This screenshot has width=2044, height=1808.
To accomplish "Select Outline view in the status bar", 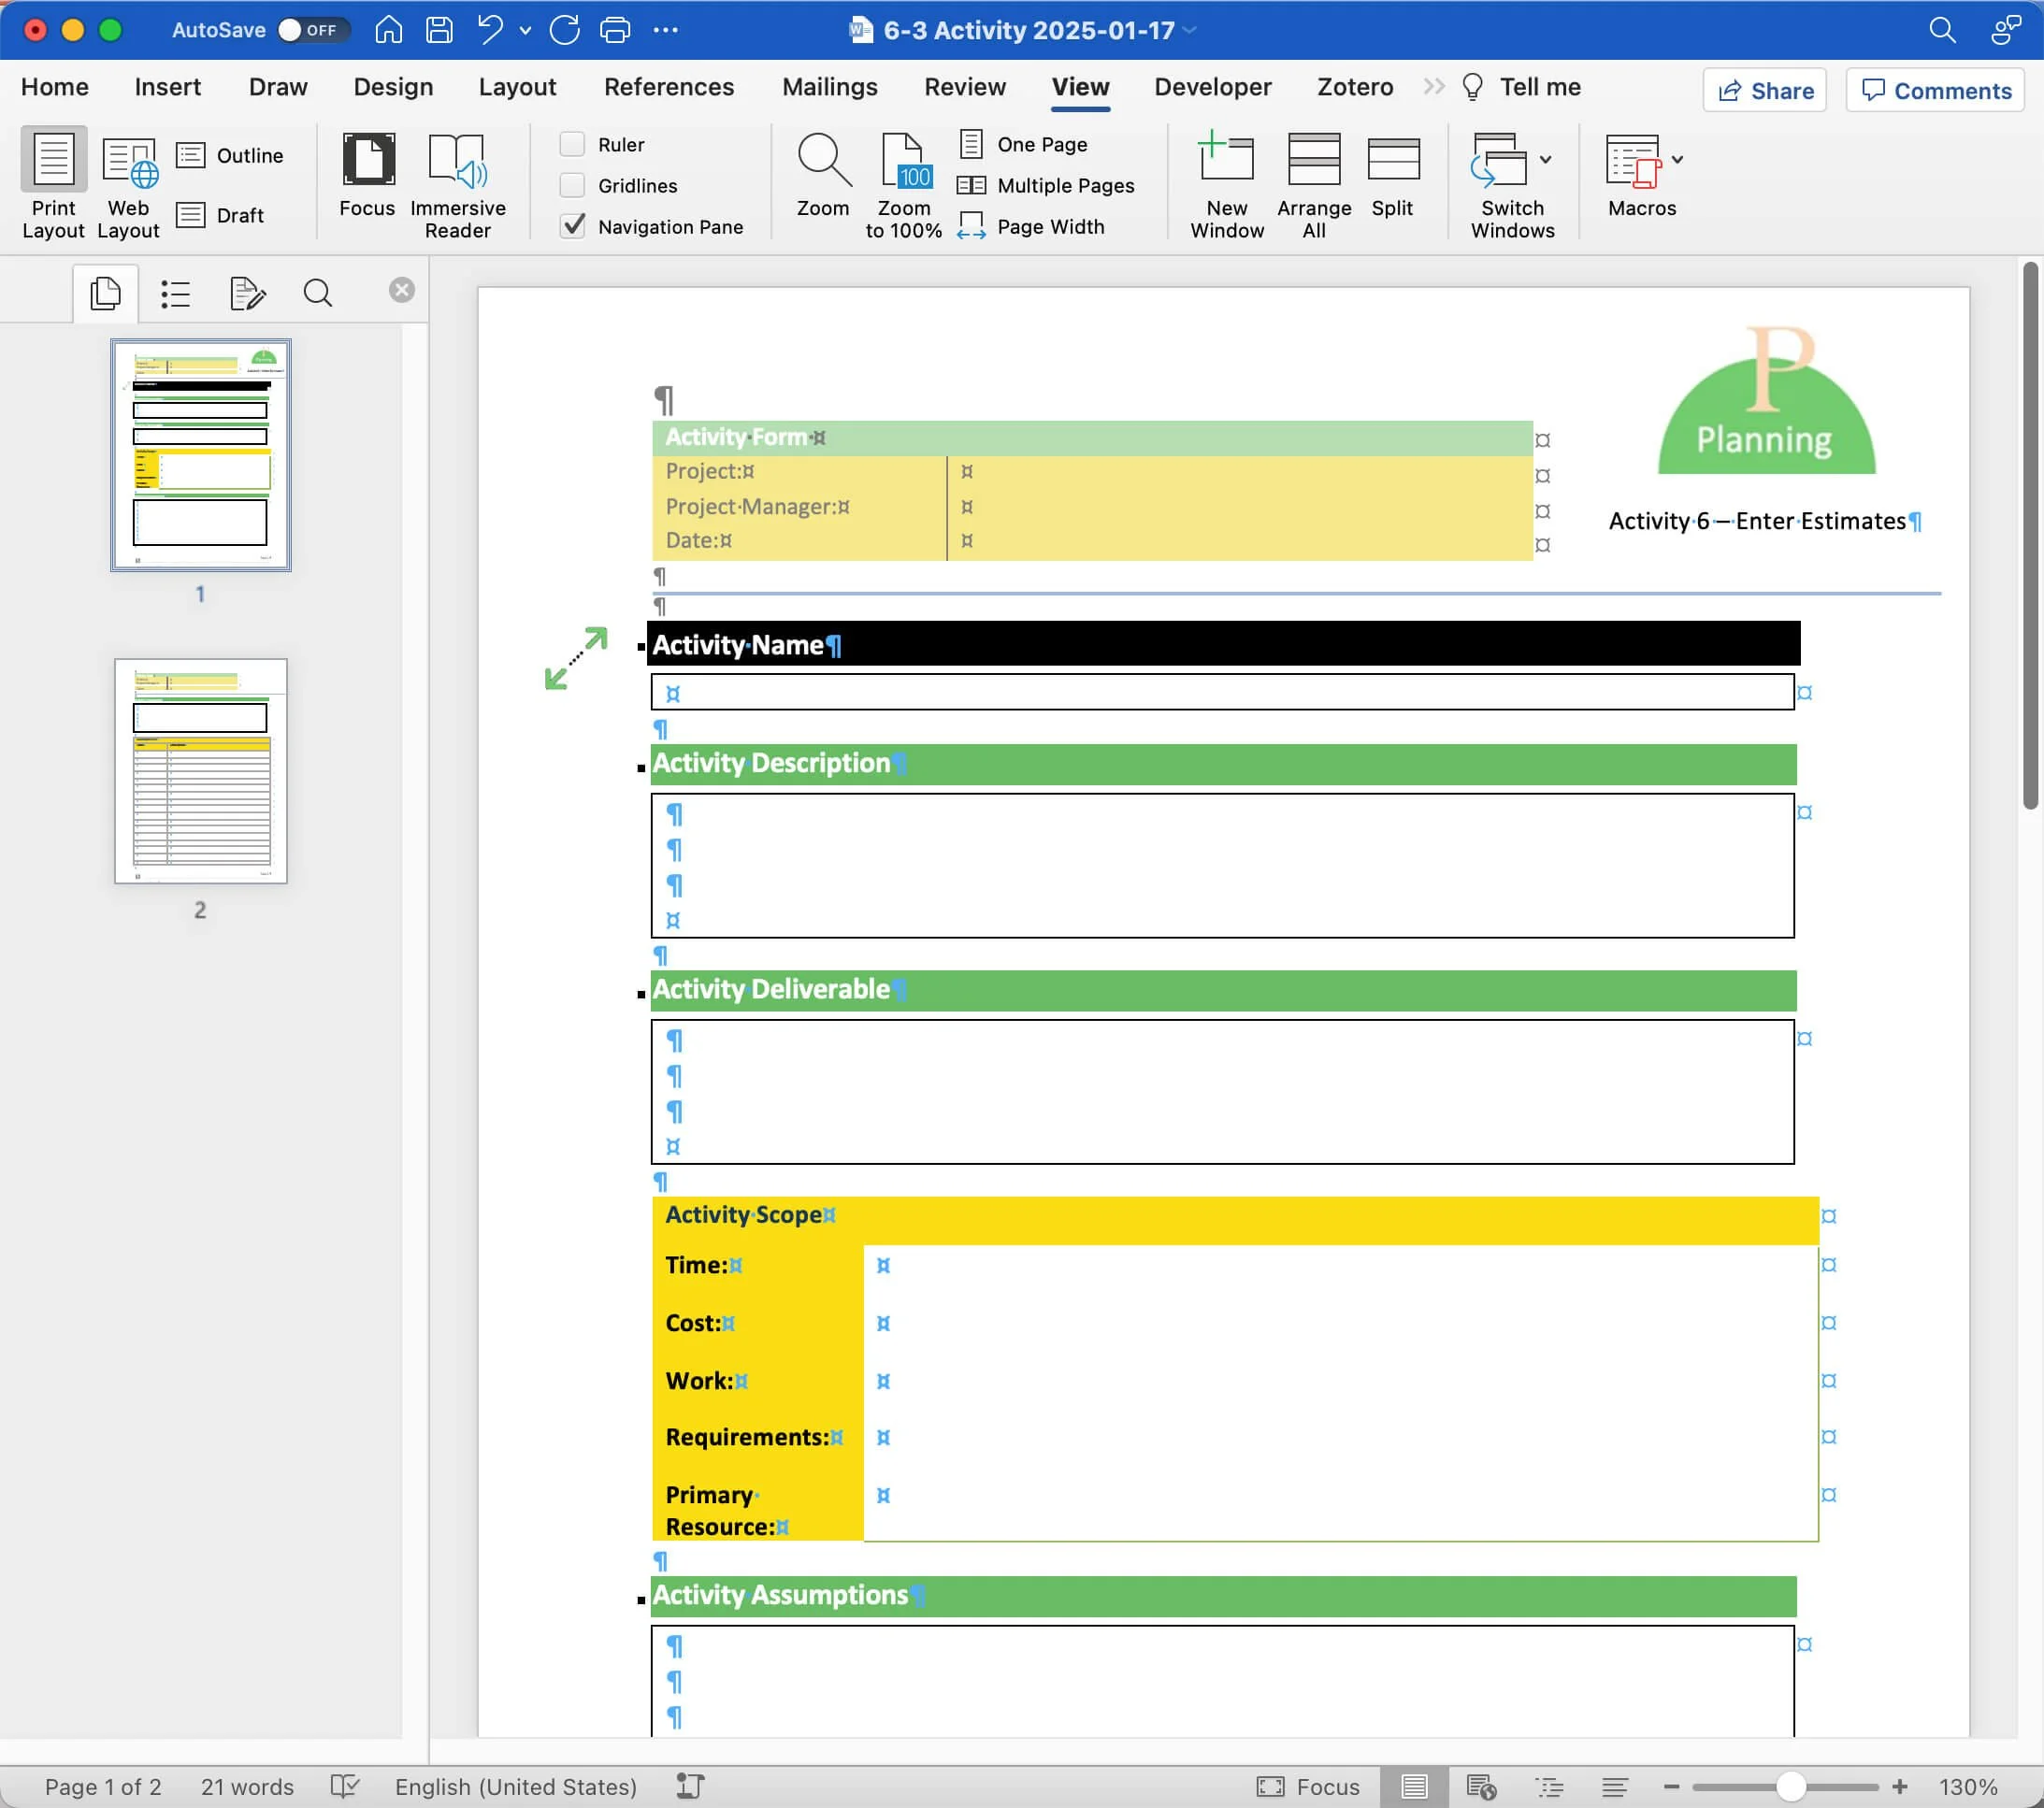I will pos(1549,1787).
